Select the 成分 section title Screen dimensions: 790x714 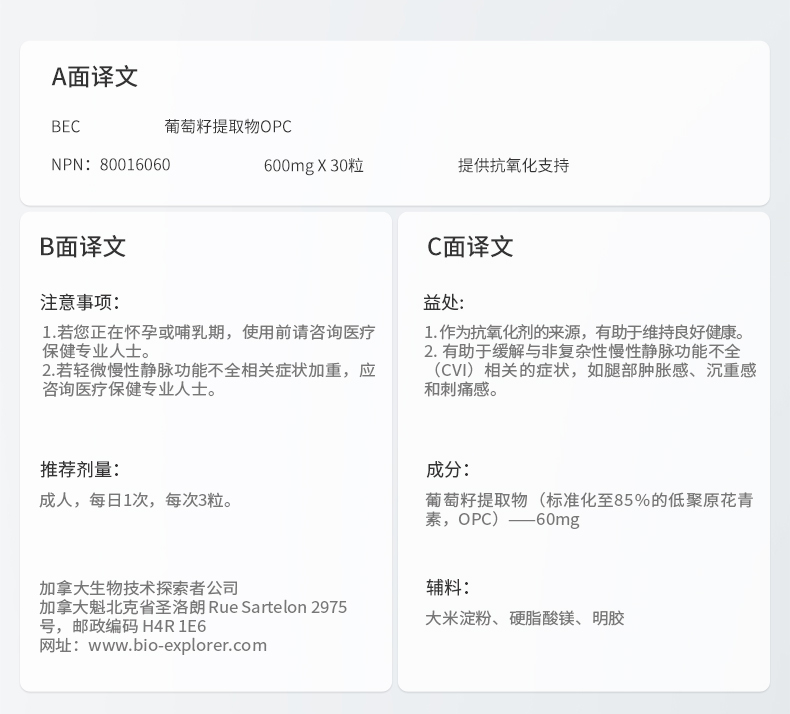tap(446, 469)
